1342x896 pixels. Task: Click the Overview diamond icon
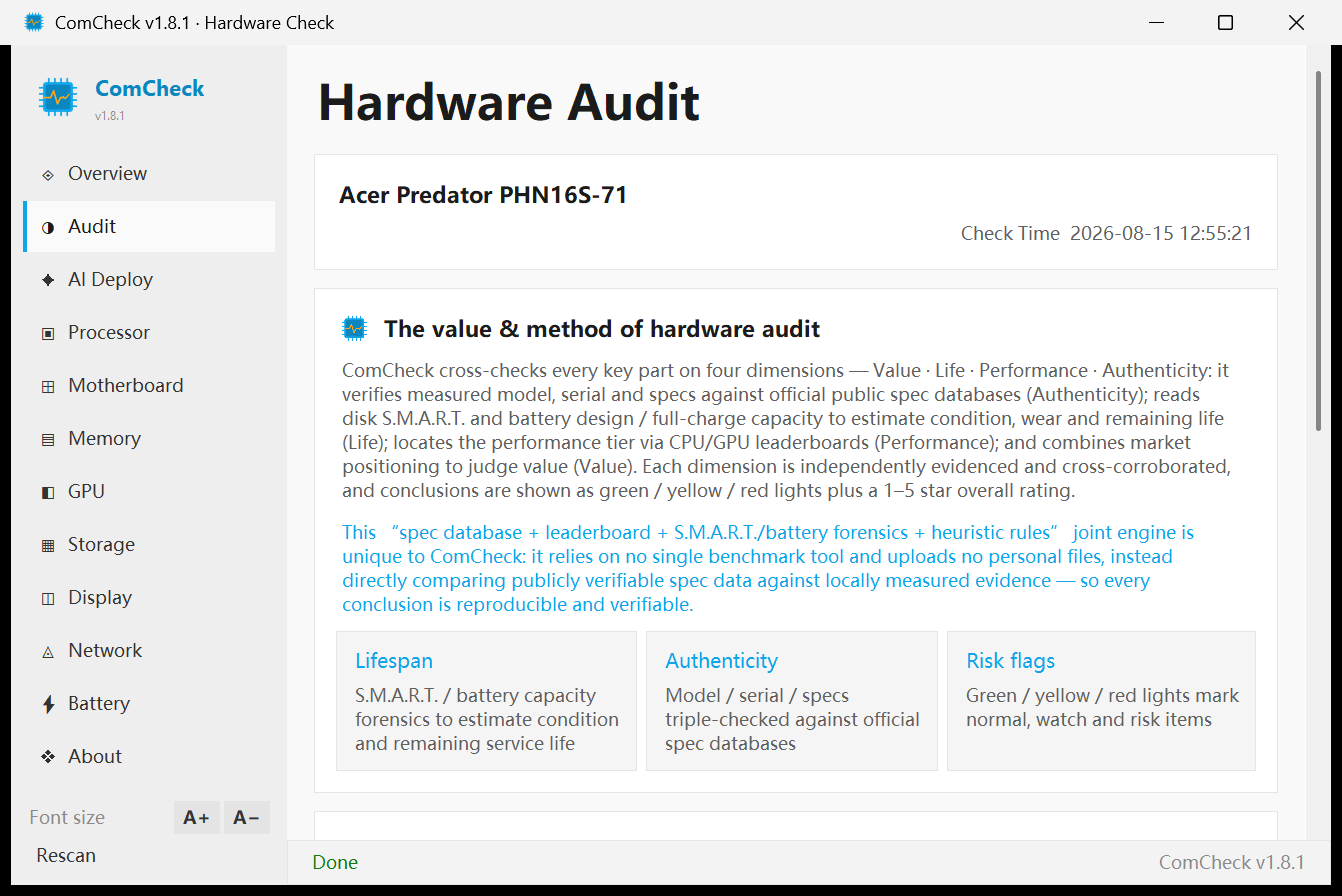tap(48, 175)
